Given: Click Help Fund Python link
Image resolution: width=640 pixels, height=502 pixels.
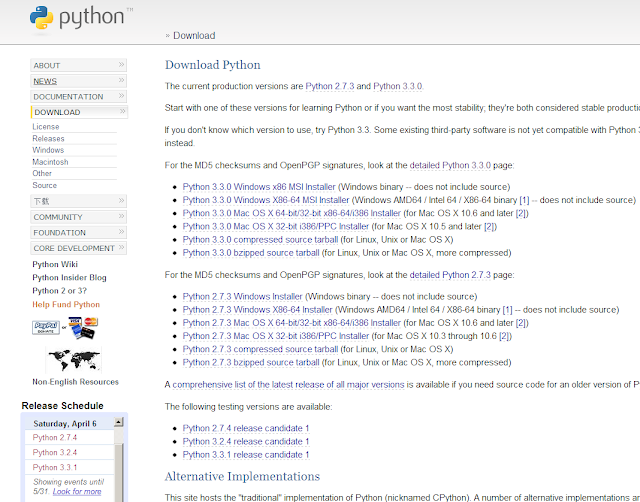Looking at the screenshot, I should [x=66, y=304].
